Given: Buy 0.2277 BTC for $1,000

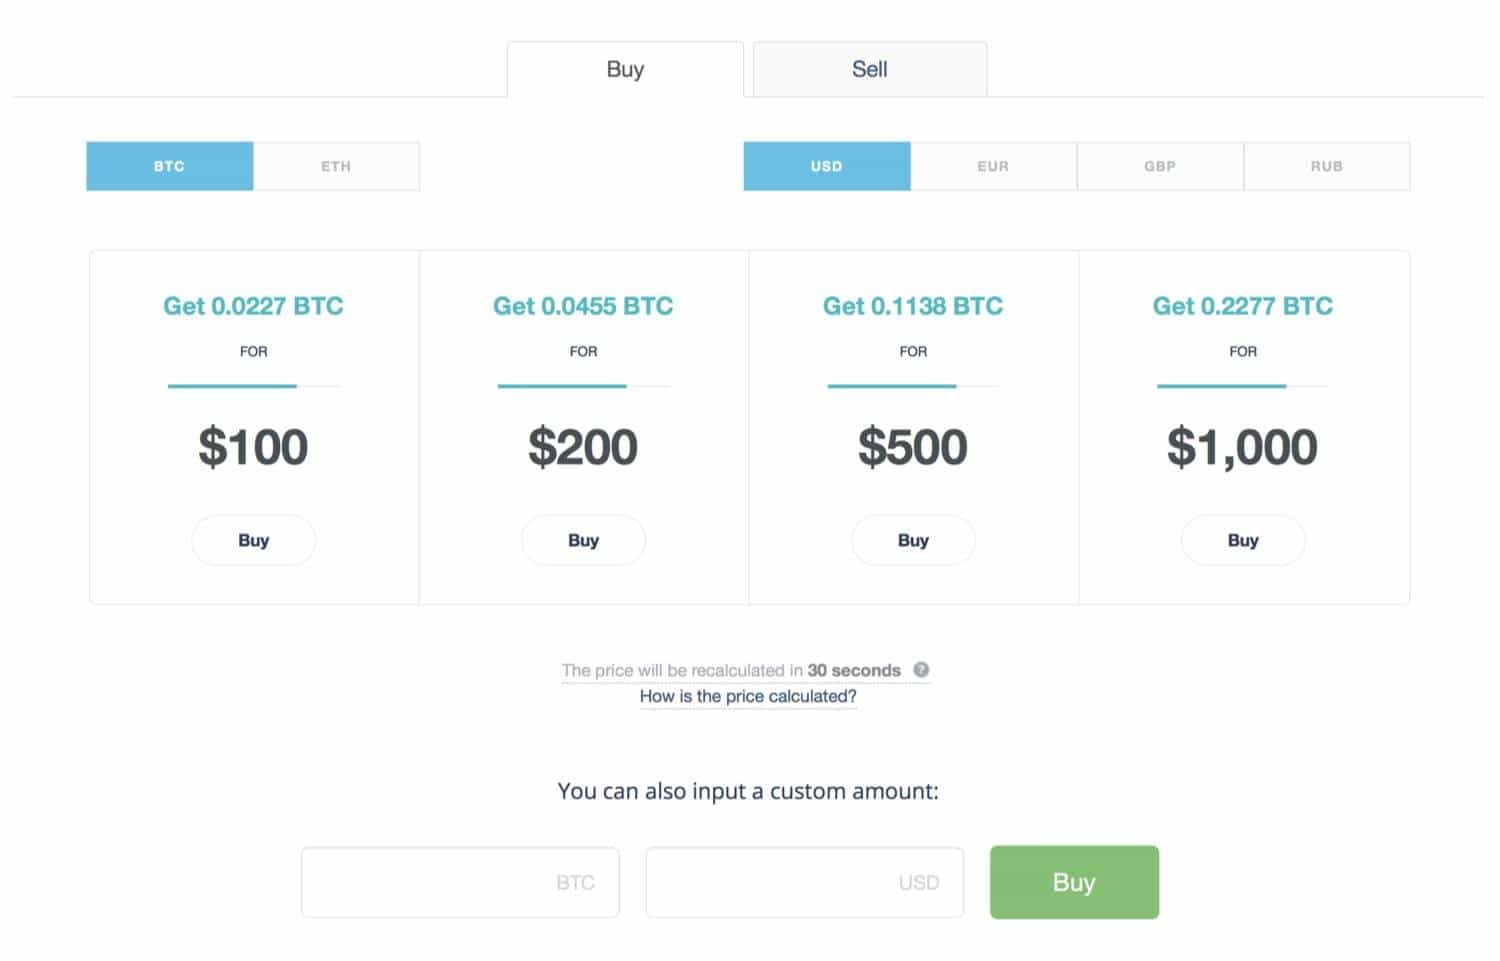Looking at the screenshot, I should 1243,540.
